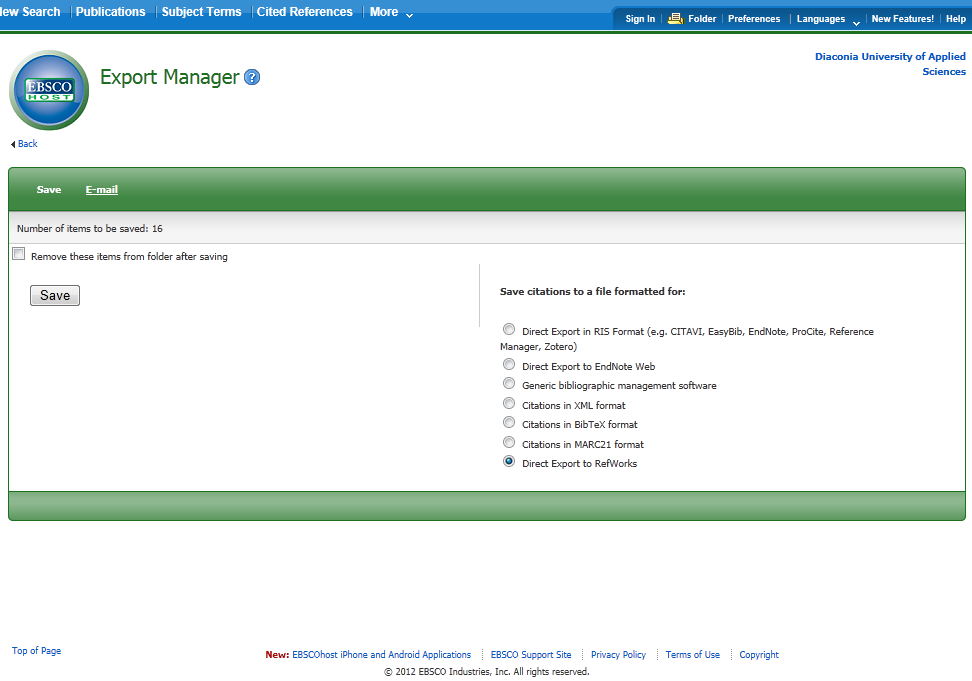Viewport: 972px width, 681px height.
Task: Open the Languages dropdown
Action: pos(828,19)
